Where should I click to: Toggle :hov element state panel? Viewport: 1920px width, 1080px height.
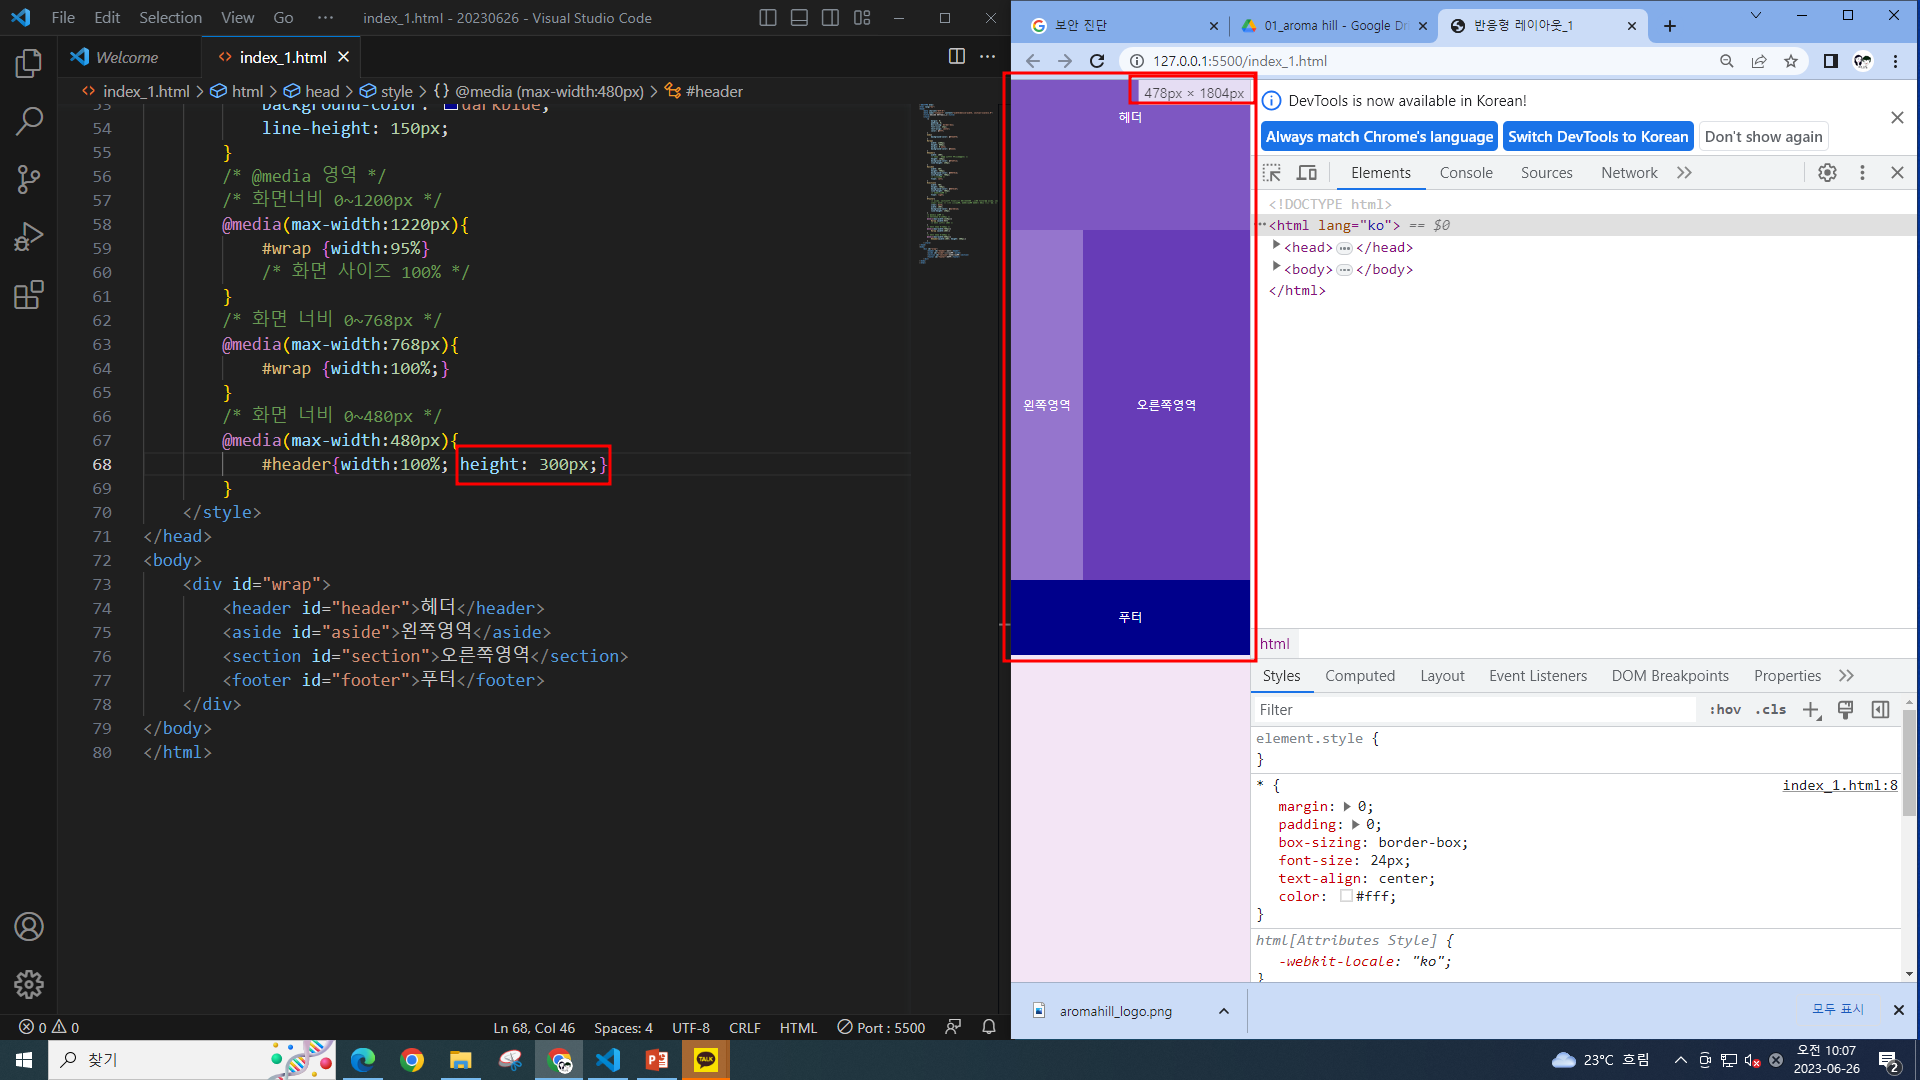pos(1724,709)
